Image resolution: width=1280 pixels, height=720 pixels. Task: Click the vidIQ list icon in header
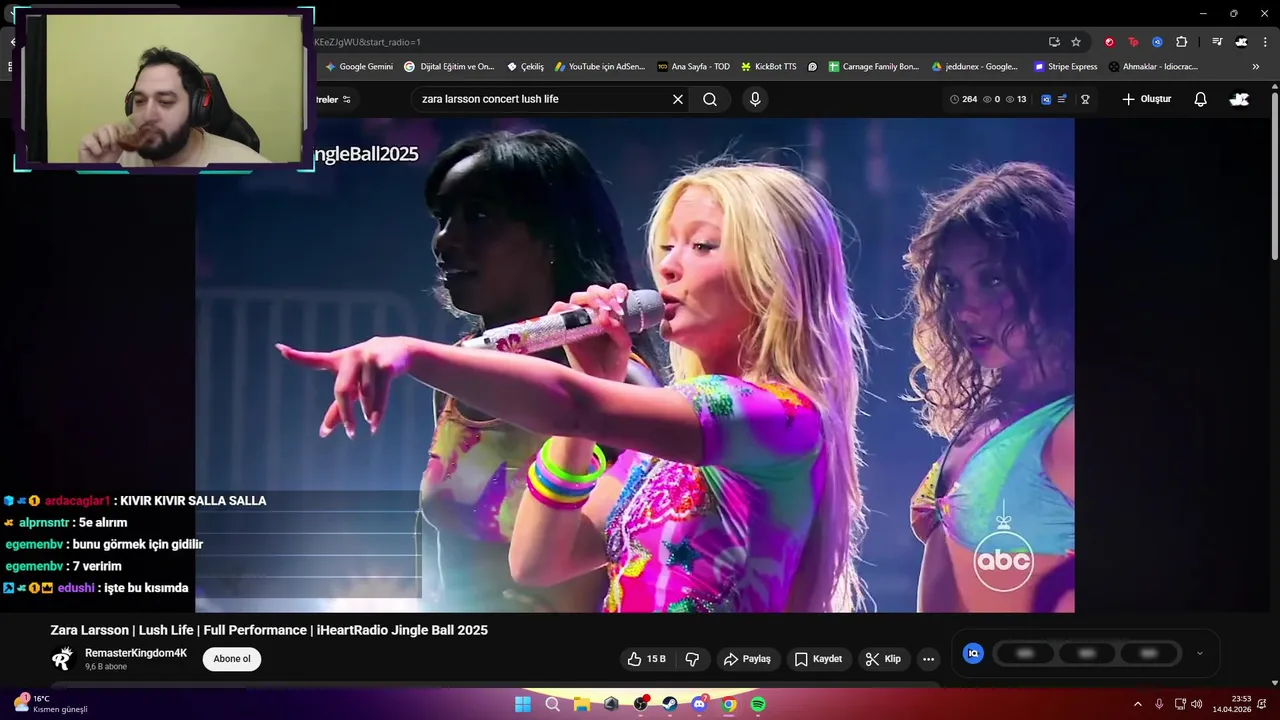(1062, 99)
